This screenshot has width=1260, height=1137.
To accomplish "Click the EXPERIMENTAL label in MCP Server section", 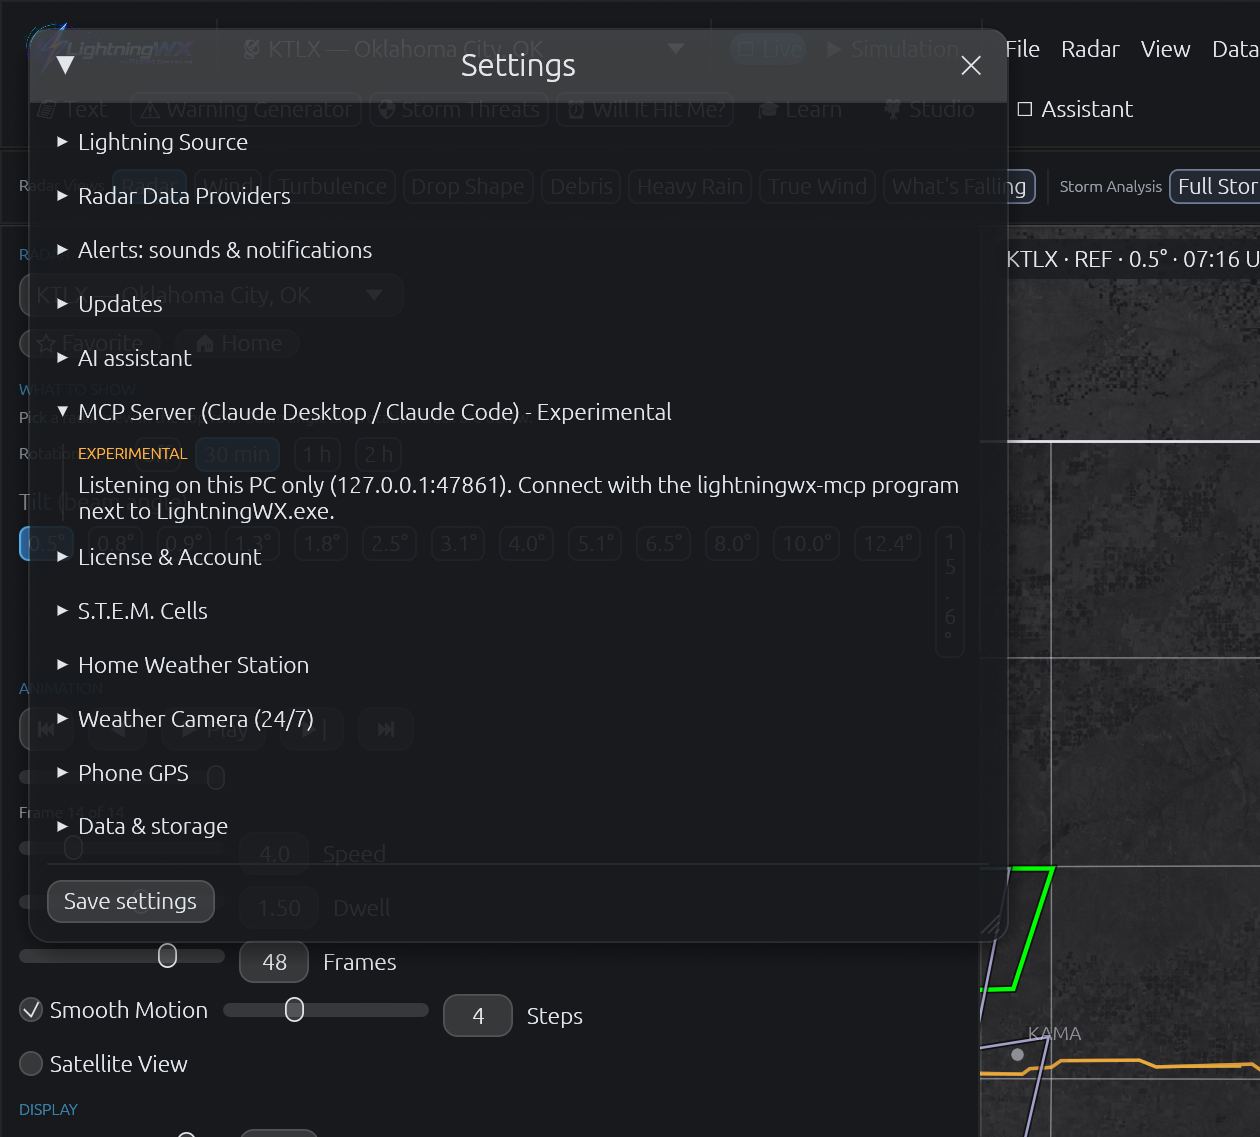I will tap(132, 453).
